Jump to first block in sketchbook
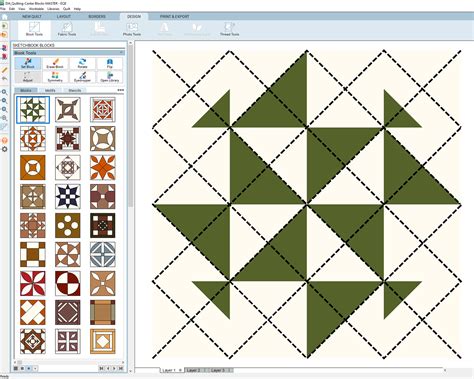 coord(102,368)
